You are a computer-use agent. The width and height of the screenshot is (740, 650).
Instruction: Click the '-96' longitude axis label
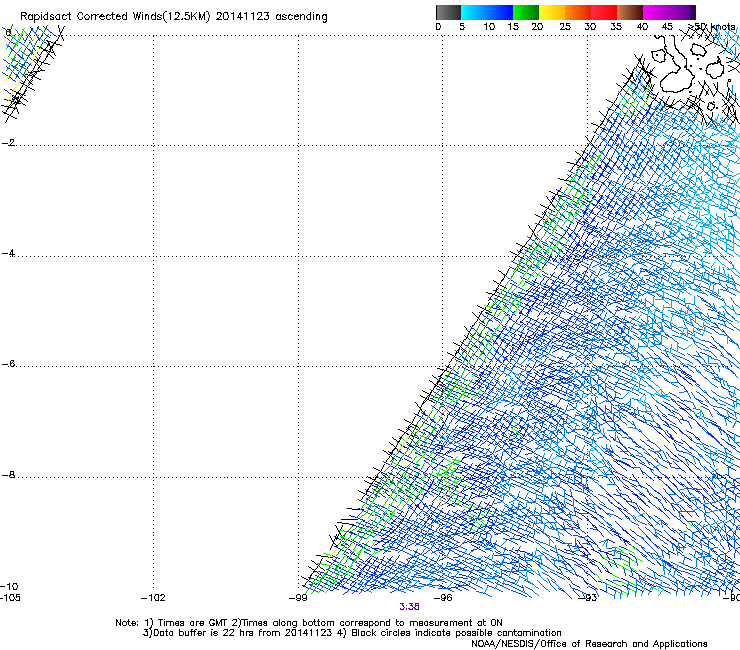click(x=443, y=598)
